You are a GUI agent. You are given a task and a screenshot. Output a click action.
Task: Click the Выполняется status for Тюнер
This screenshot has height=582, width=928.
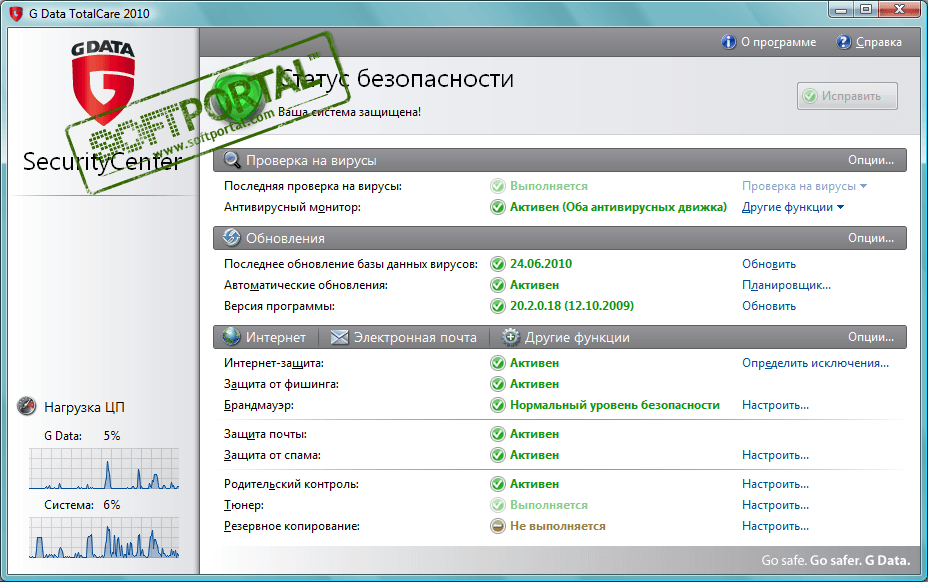[549, 505]
